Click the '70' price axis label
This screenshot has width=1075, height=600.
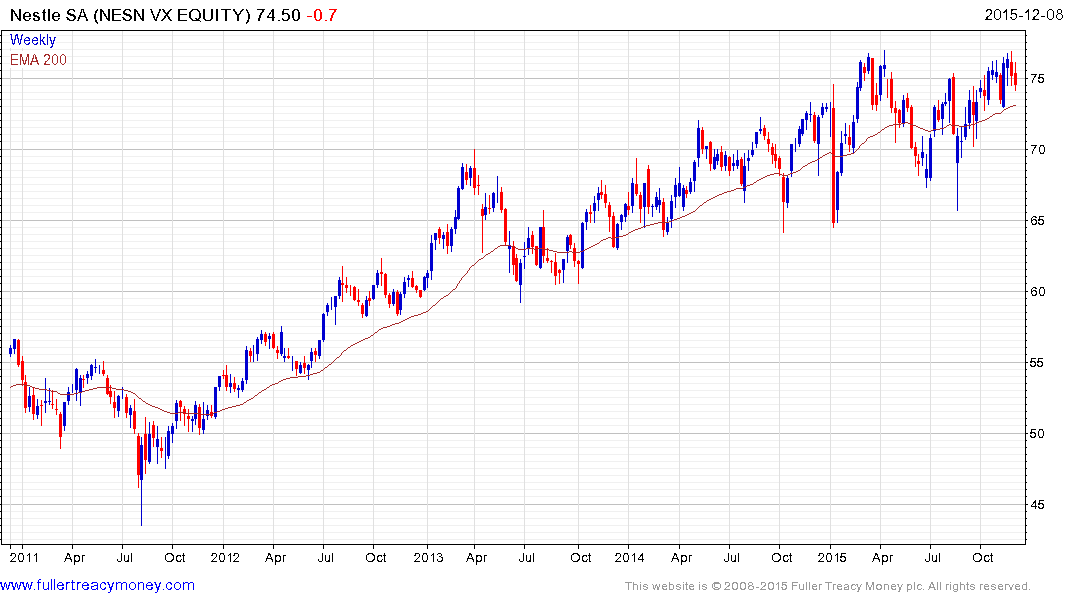click(1037, 149)
